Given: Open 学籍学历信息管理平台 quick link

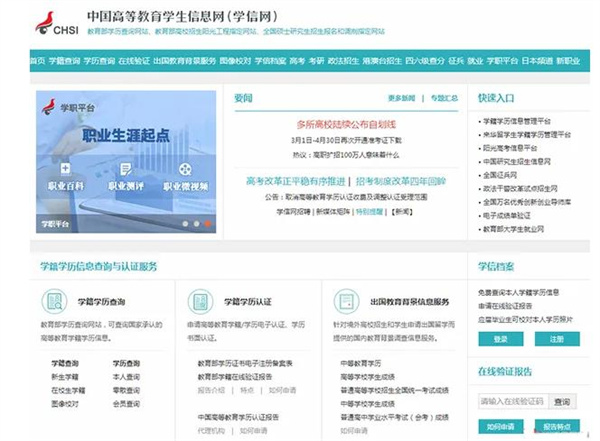Looking at the screenshot, I should pyautogui.click(x=517, y=121).
